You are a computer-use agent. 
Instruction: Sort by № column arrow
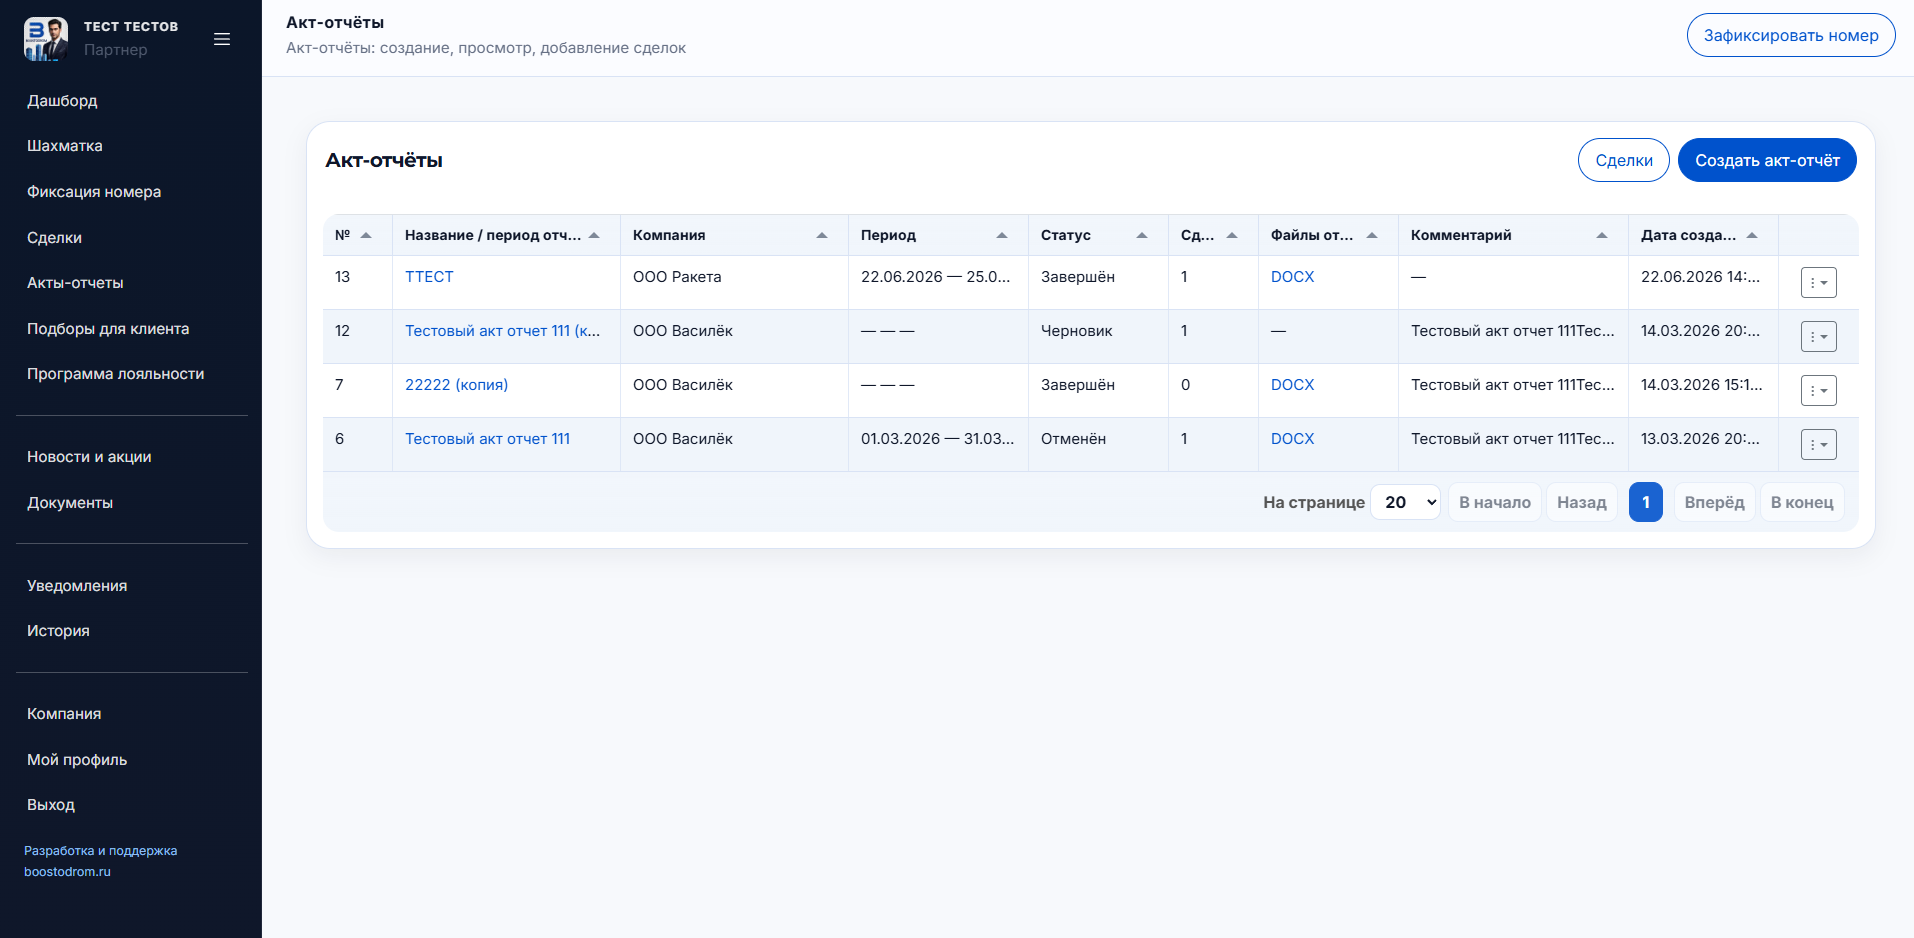coord(366,235)
